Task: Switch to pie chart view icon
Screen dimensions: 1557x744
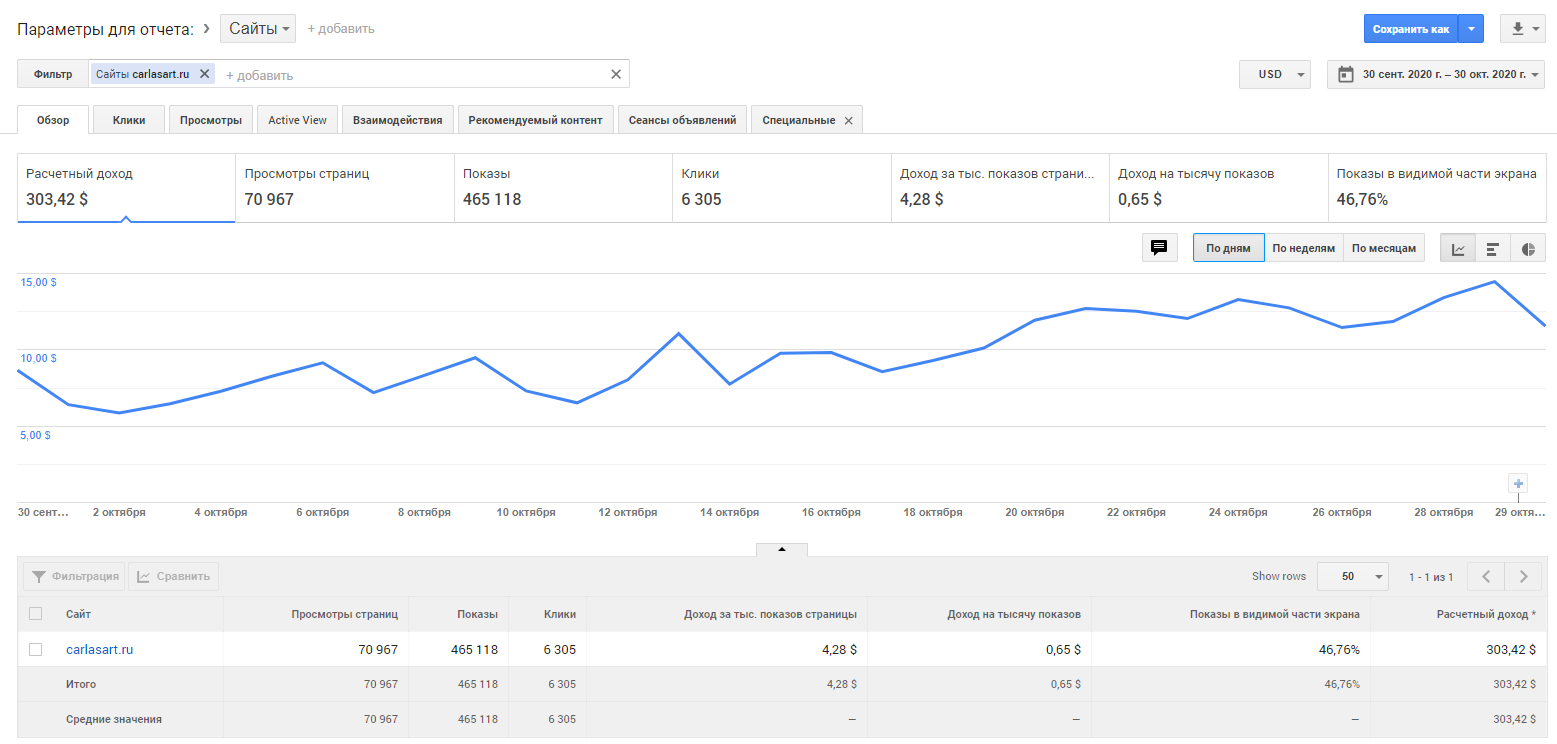Action: (1528, 248)
